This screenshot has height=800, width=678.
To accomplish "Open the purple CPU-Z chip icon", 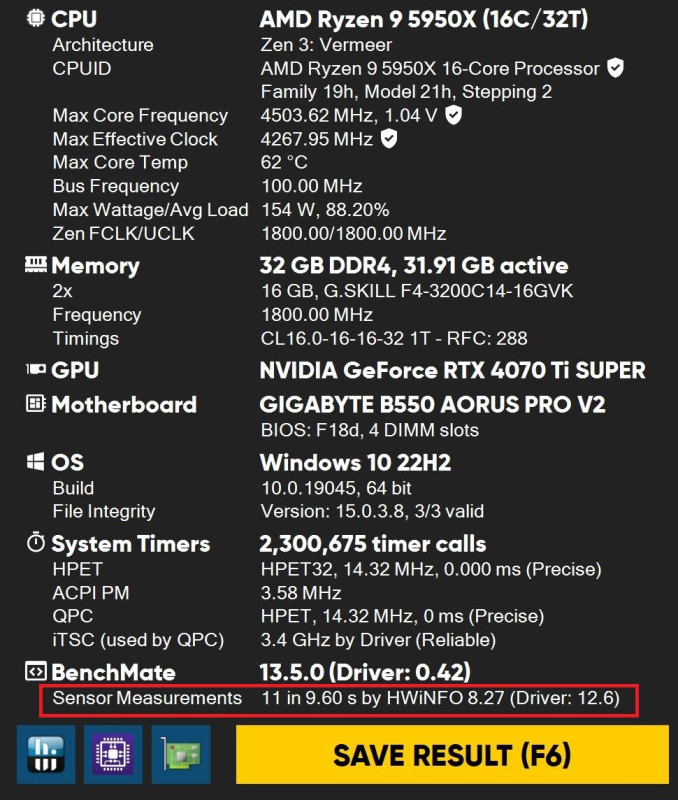I will coord(113,755).
